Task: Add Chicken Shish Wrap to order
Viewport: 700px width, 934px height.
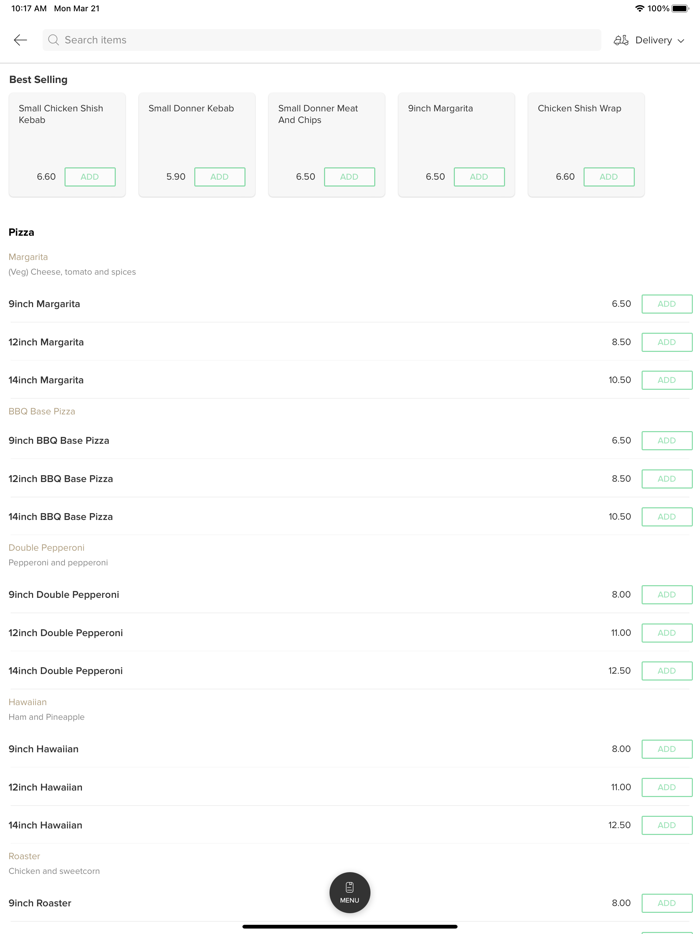Action: (x=608, y=177)
